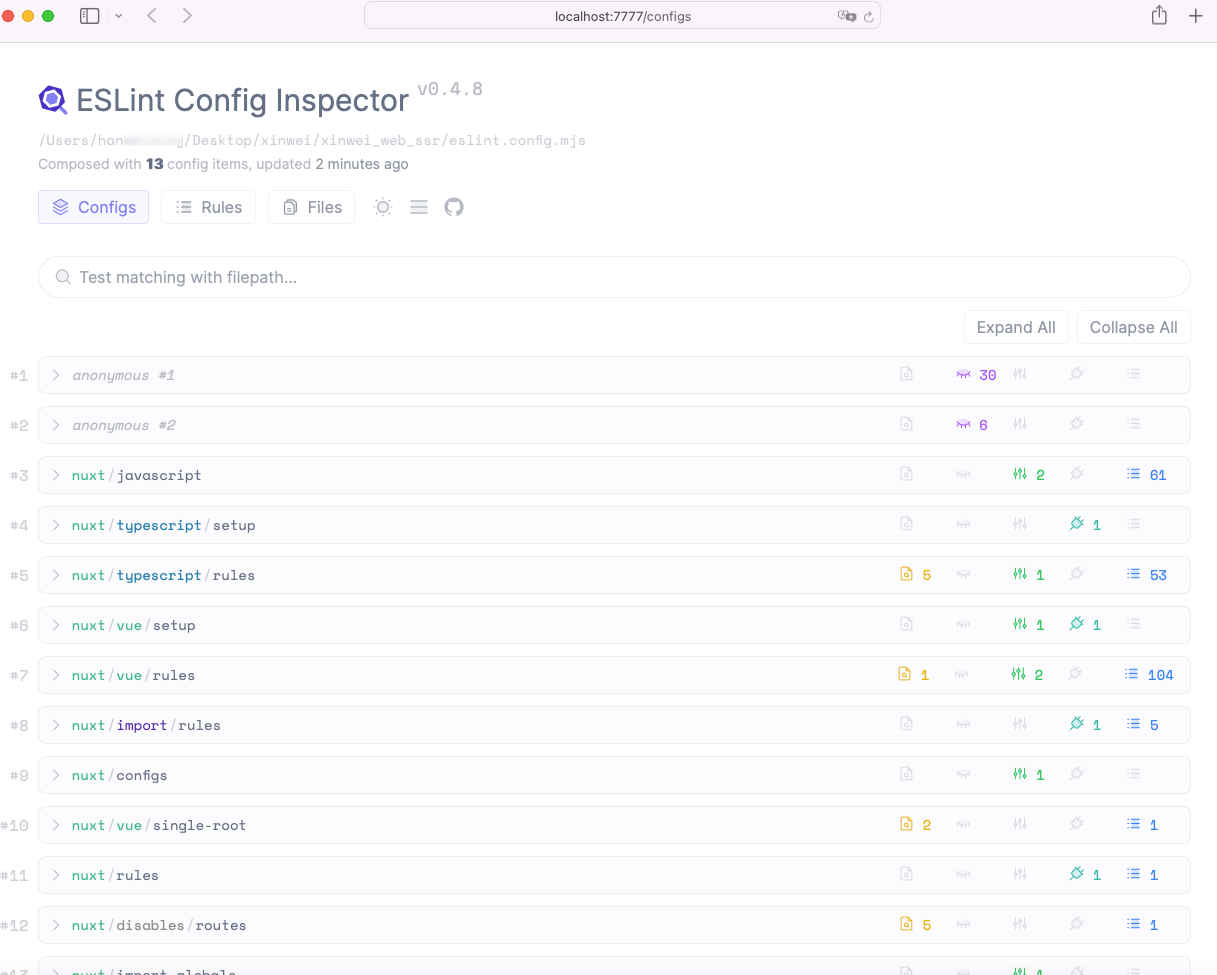This screenshot has width=1217, height=975.
Task: Click the files badge showing 2 on nuxt/vue/single-root
Action: 915,825
